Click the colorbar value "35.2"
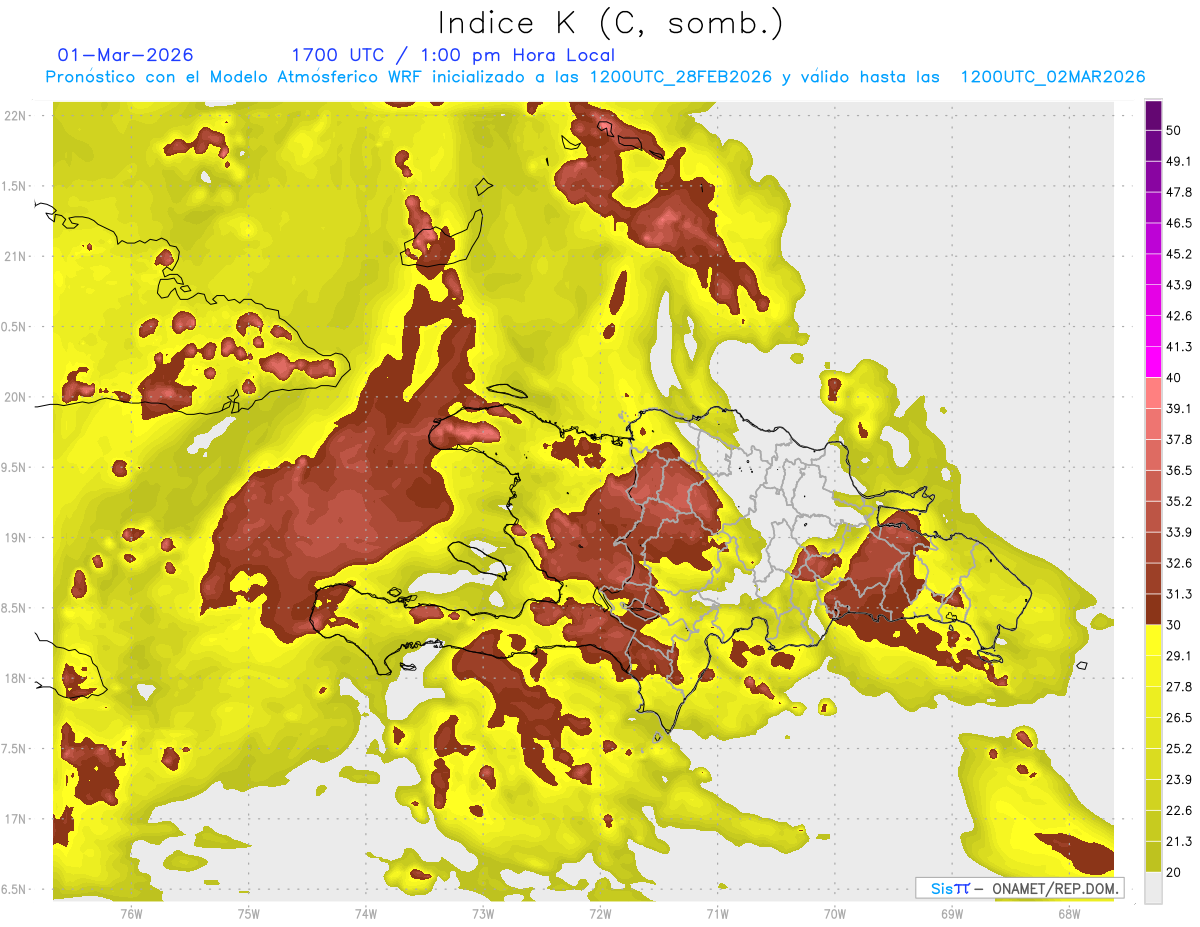 [1179, 501]
